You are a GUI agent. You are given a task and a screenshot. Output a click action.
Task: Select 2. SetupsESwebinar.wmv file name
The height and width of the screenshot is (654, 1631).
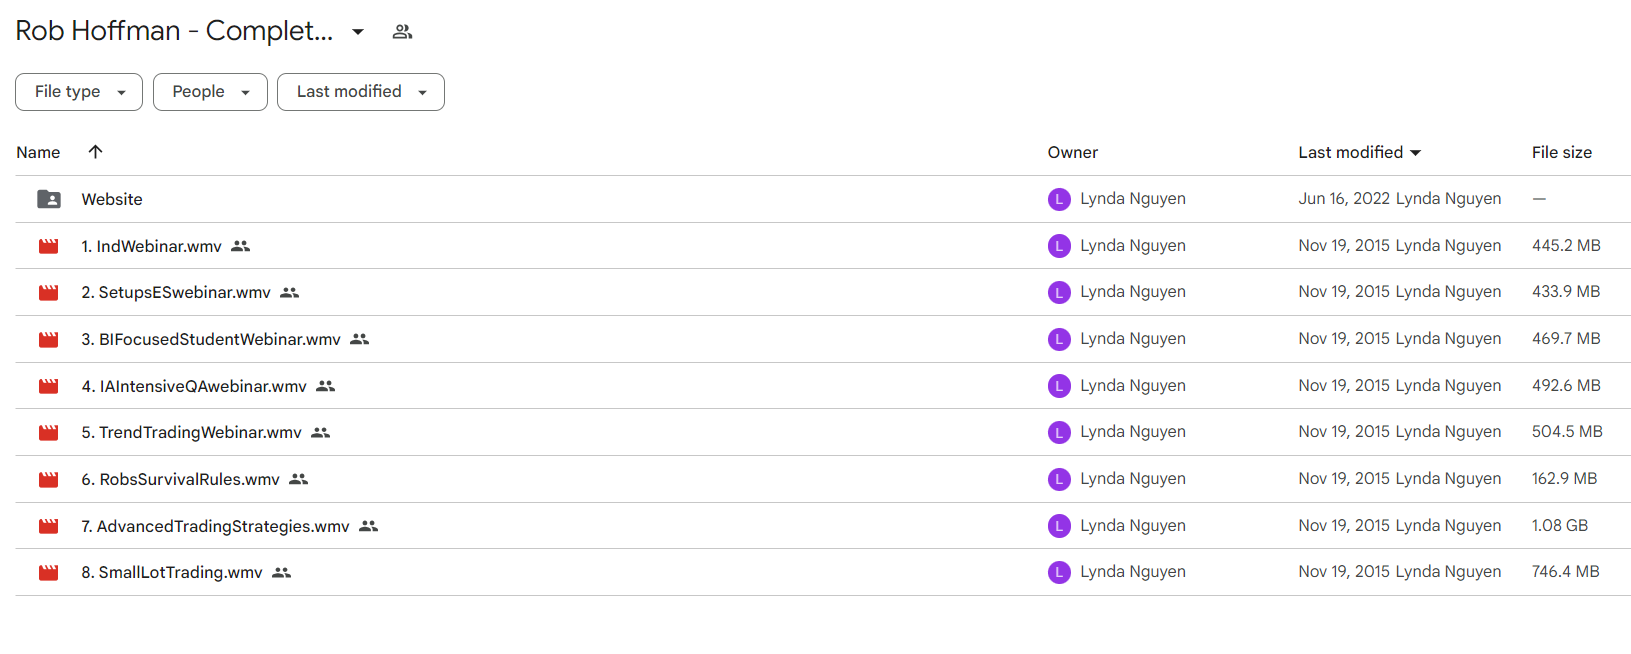(x=176, y=292)
